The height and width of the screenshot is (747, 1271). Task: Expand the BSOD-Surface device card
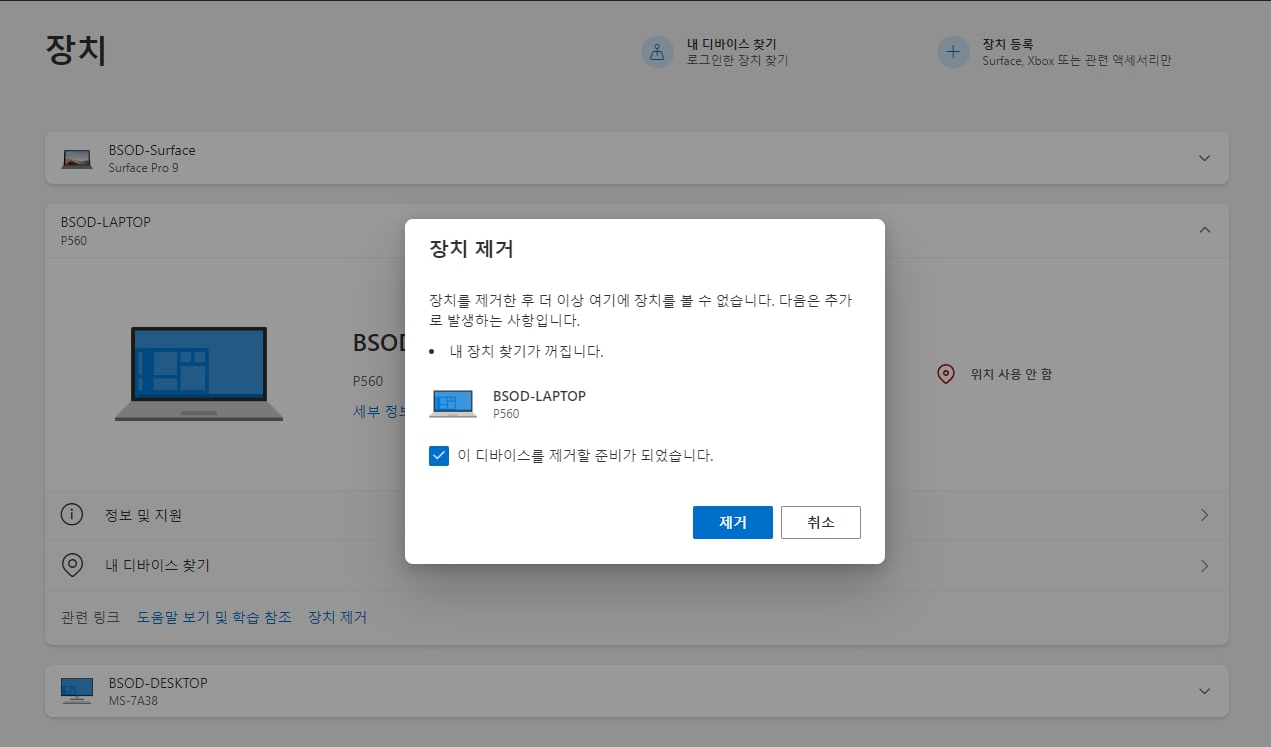[1204, 158]
